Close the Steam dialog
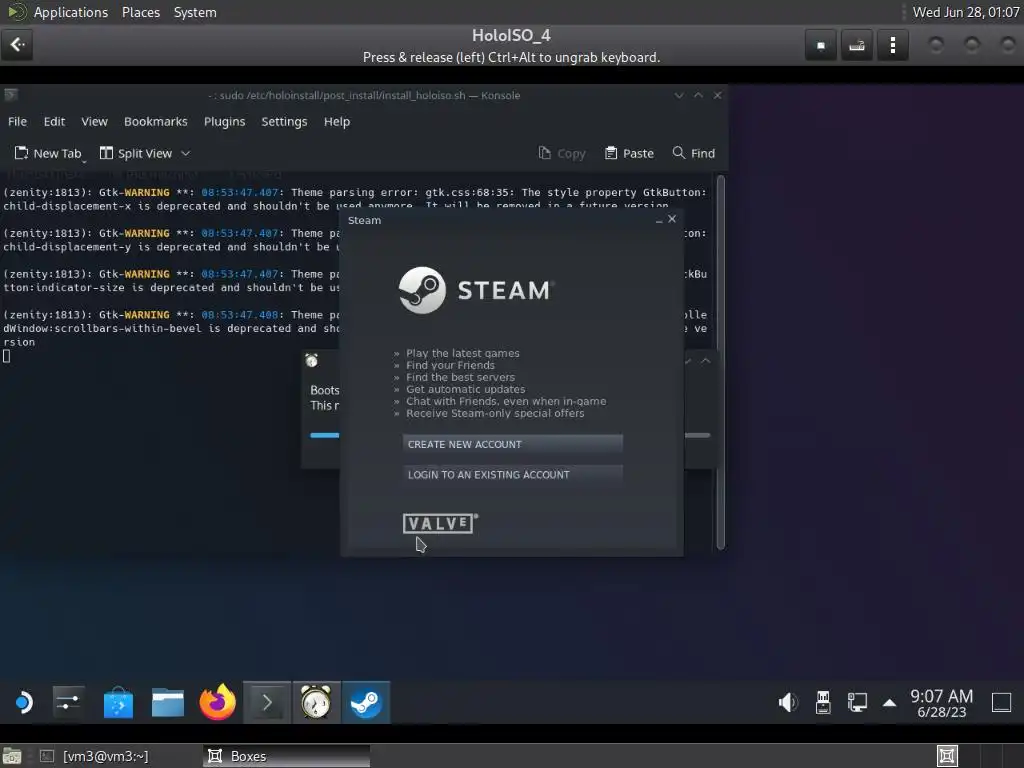The height and width of the screenshot is (768, 1024). coord(672,219)
